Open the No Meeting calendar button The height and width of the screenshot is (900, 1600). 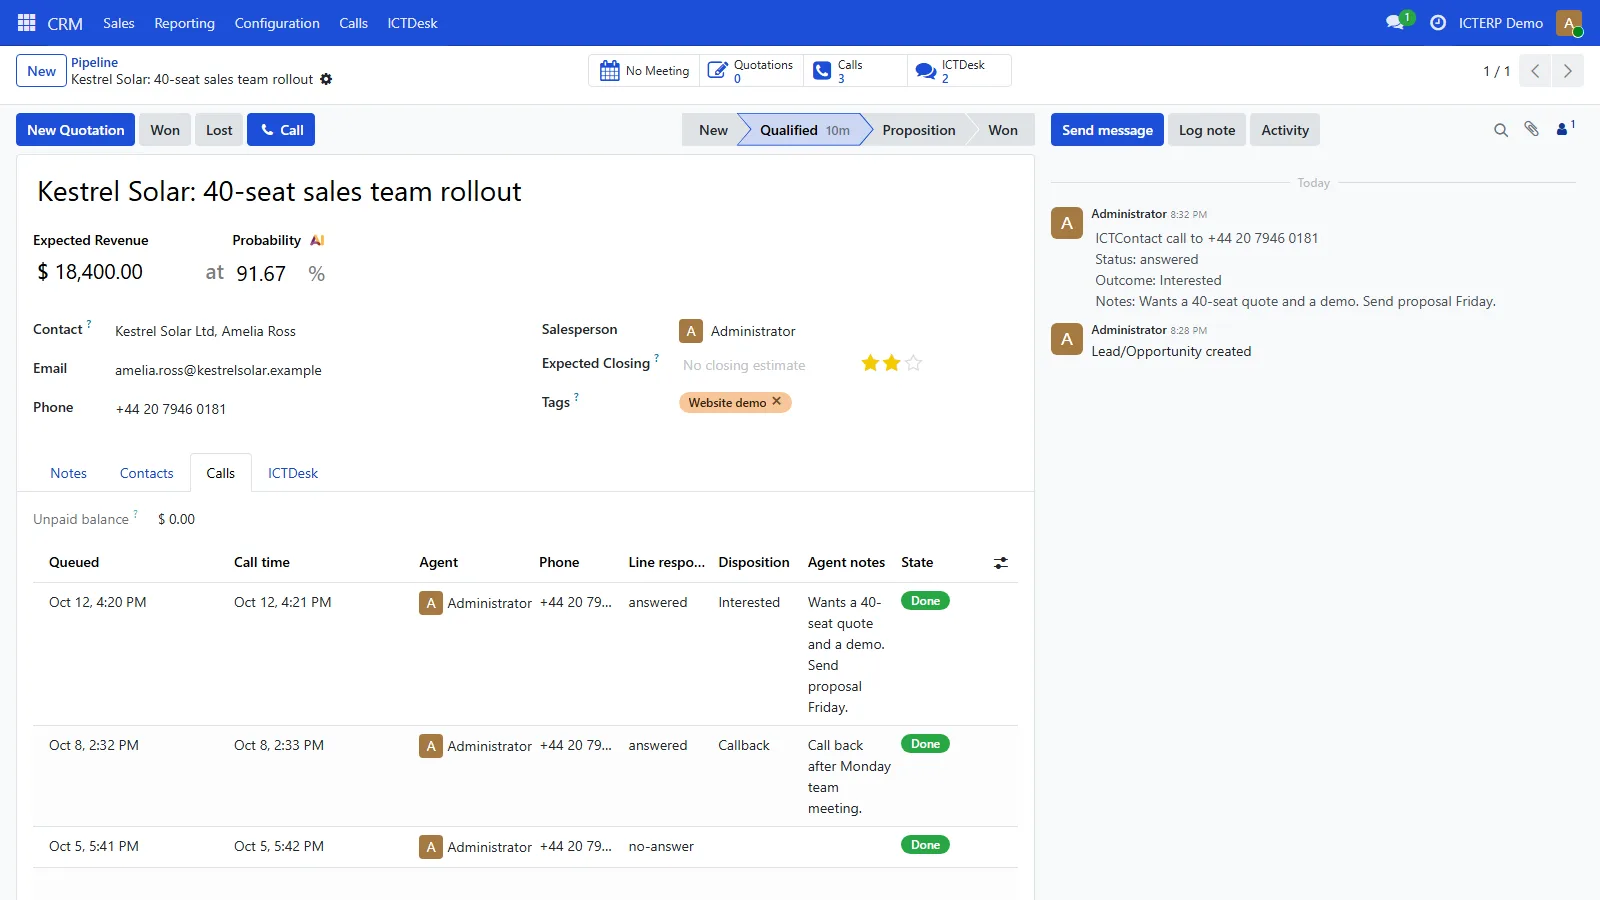[645, 71]
